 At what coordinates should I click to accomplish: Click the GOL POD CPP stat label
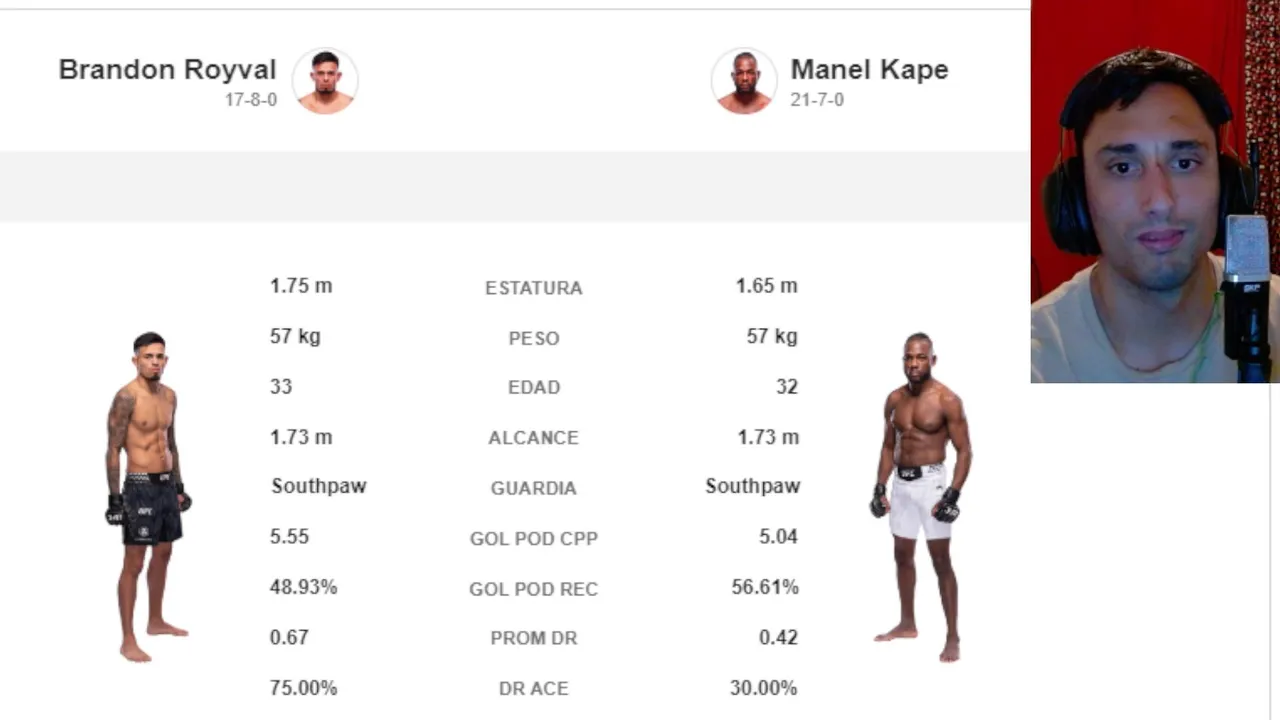click(x=534, y=539)
